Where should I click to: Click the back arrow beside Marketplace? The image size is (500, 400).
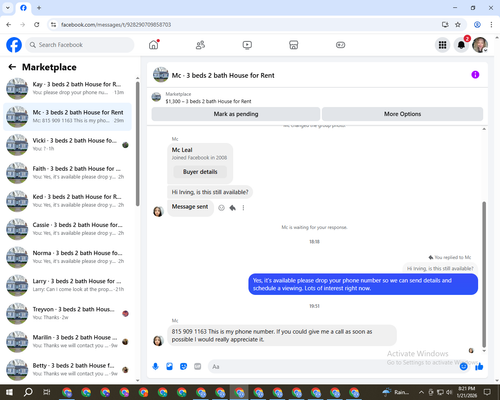pos(12,67)
